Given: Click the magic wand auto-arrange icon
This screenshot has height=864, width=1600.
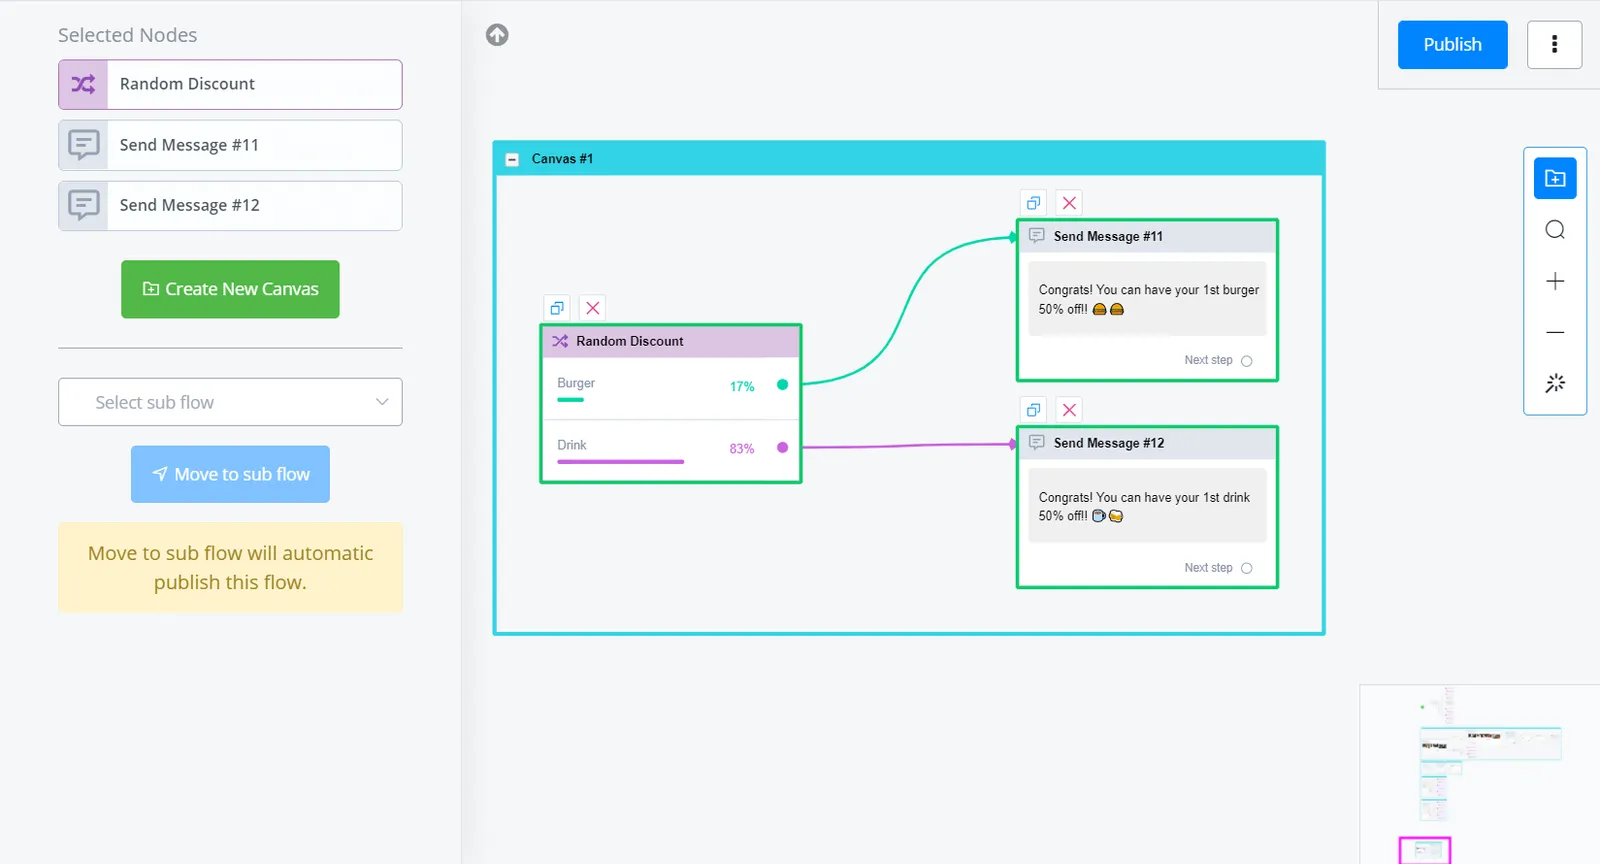Looking at the screenshot, I should [1555, 383].
